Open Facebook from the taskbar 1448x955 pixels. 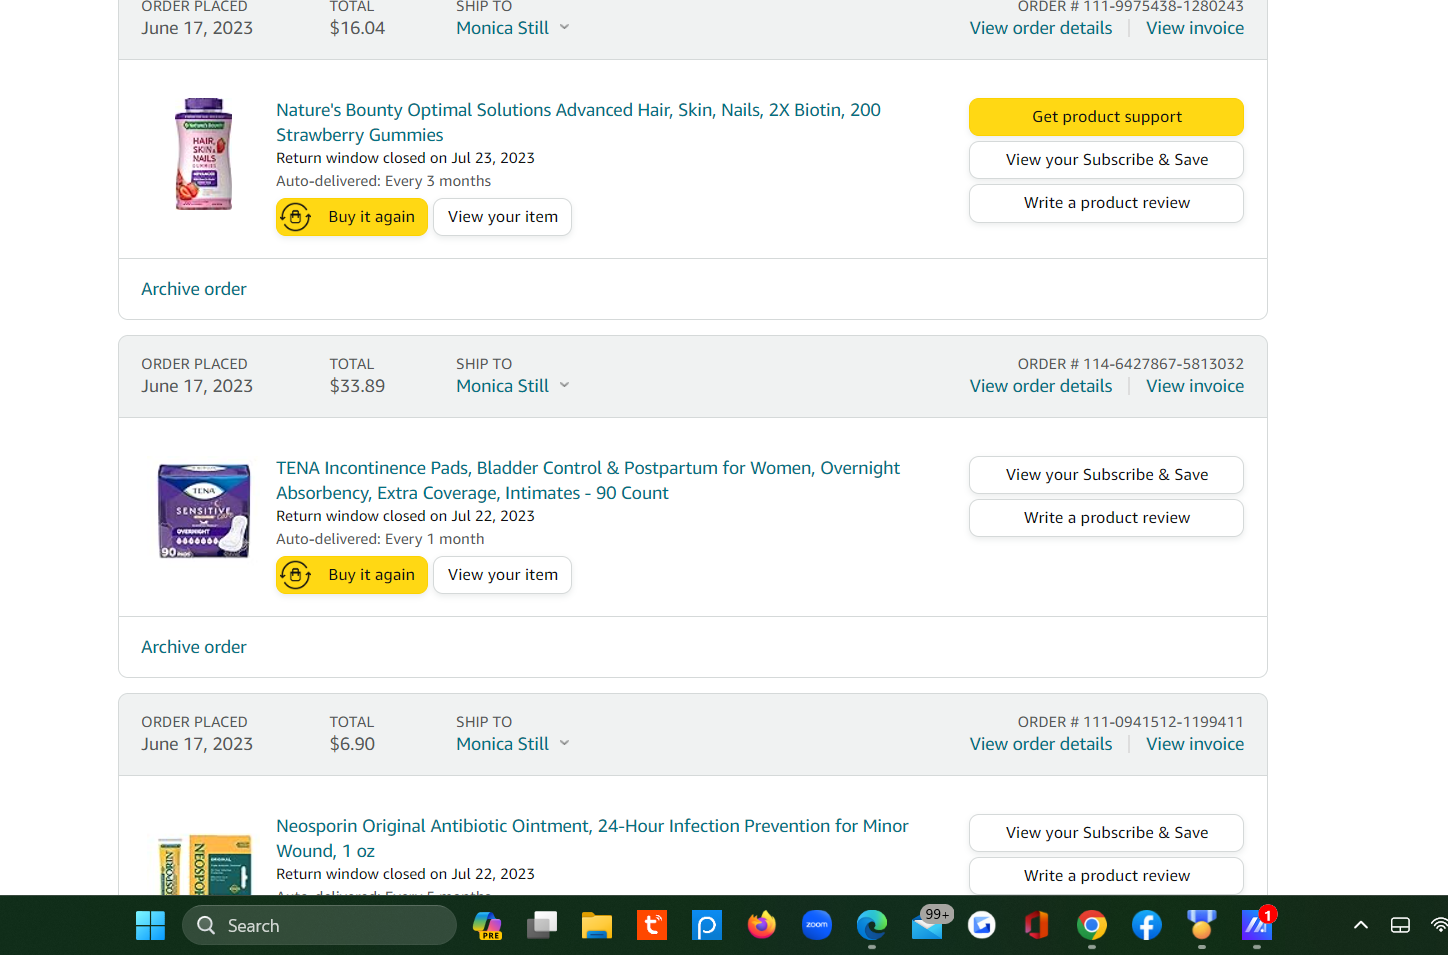pyautogui.click(x=1147, y=926)
